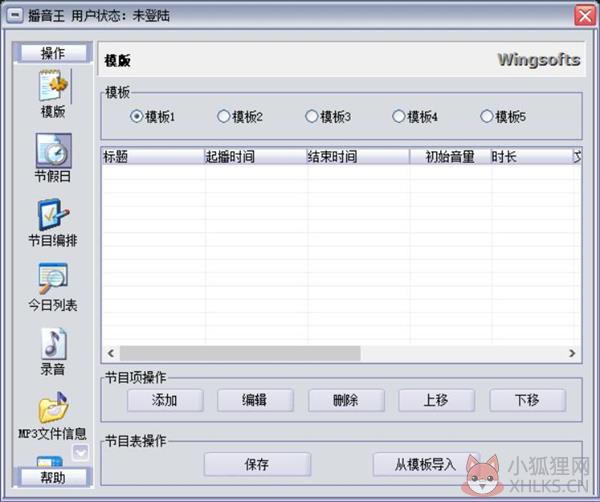The image size is (600, 502).
Task: Sort by the 标题 column header
Action: 153,156
